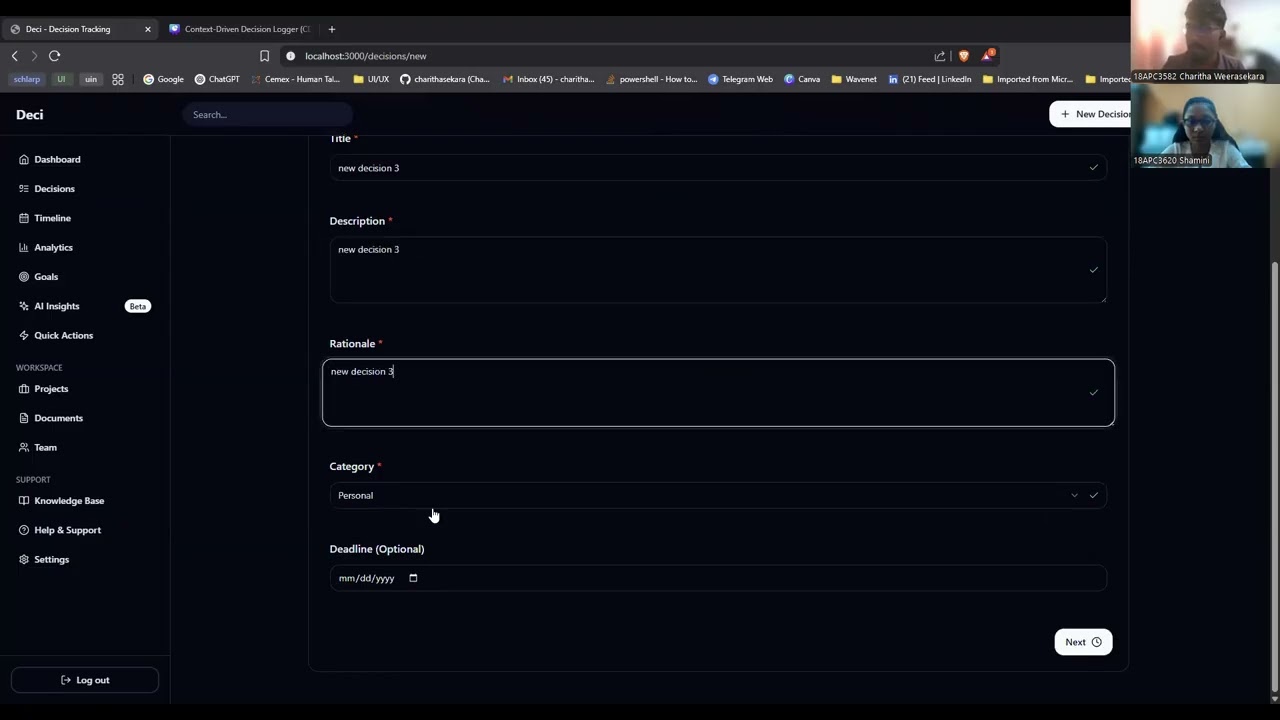The height and width of the screenshot is (720, 1280).
Task: Click the Help & Support icon
Action: [x=24, y=530]
